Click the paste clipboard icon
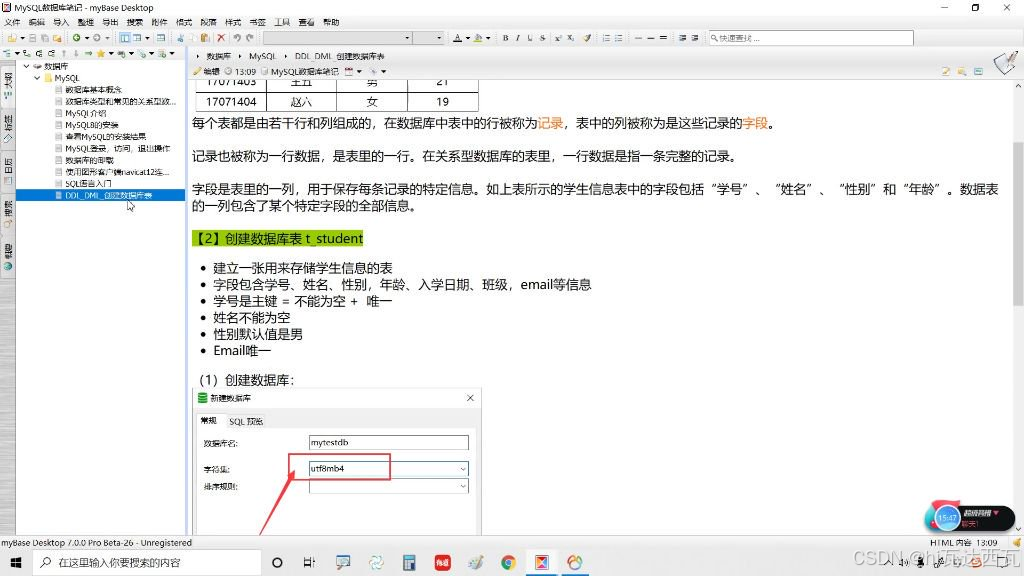The image size is (1024, 576). tap(205, 38)
